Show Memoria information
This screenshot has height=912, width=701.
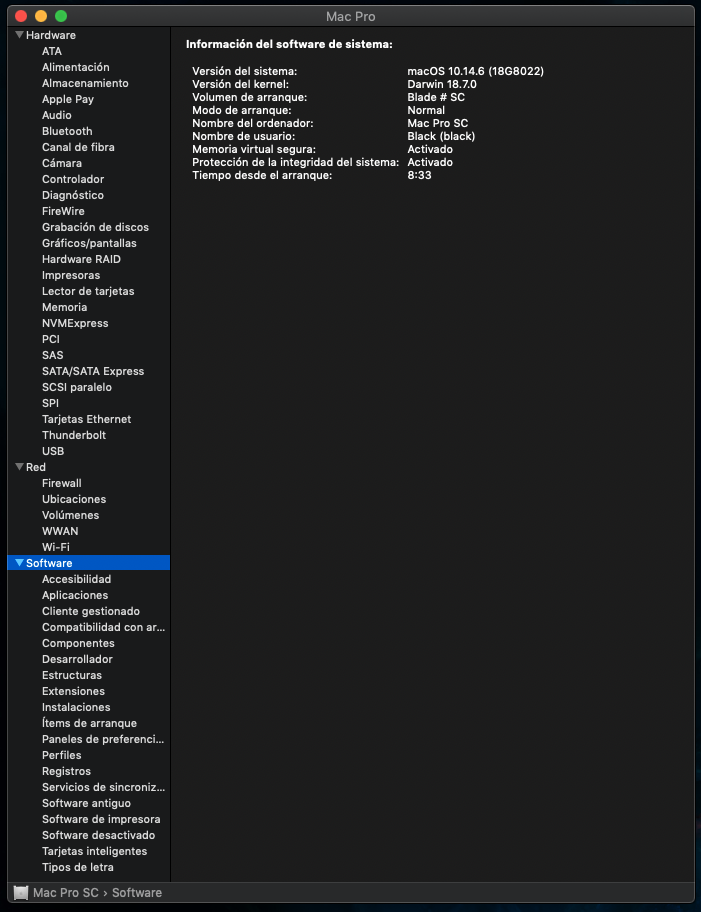tap(65, 307)
